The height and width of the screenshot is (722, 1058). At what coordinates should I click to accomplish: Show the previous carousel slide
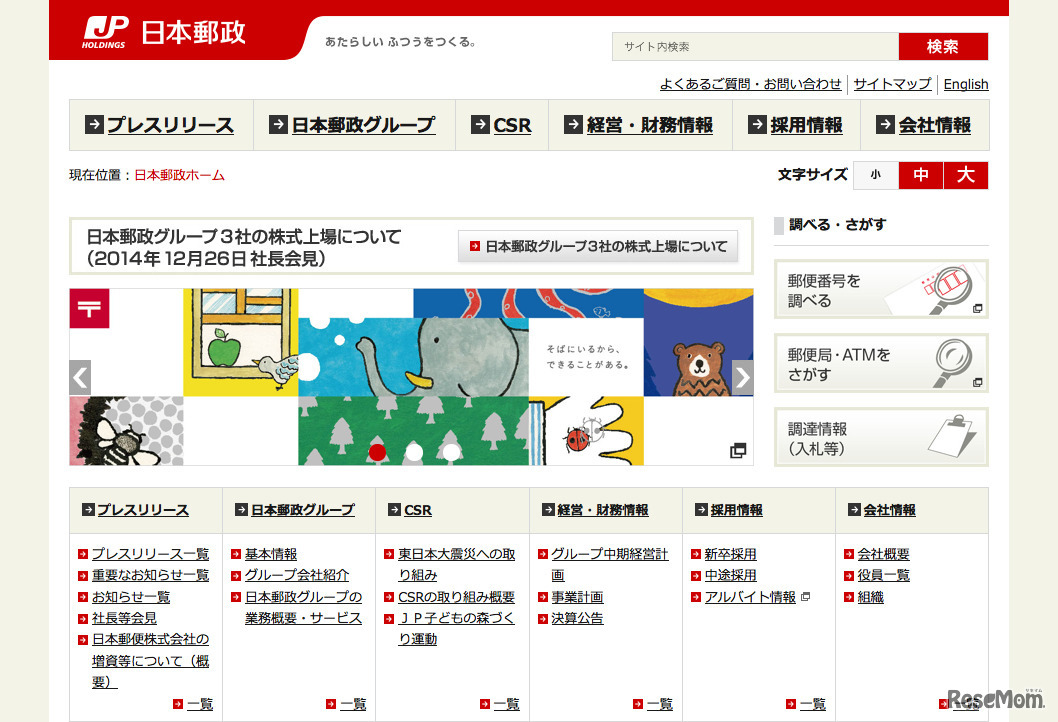pos(80,377)
